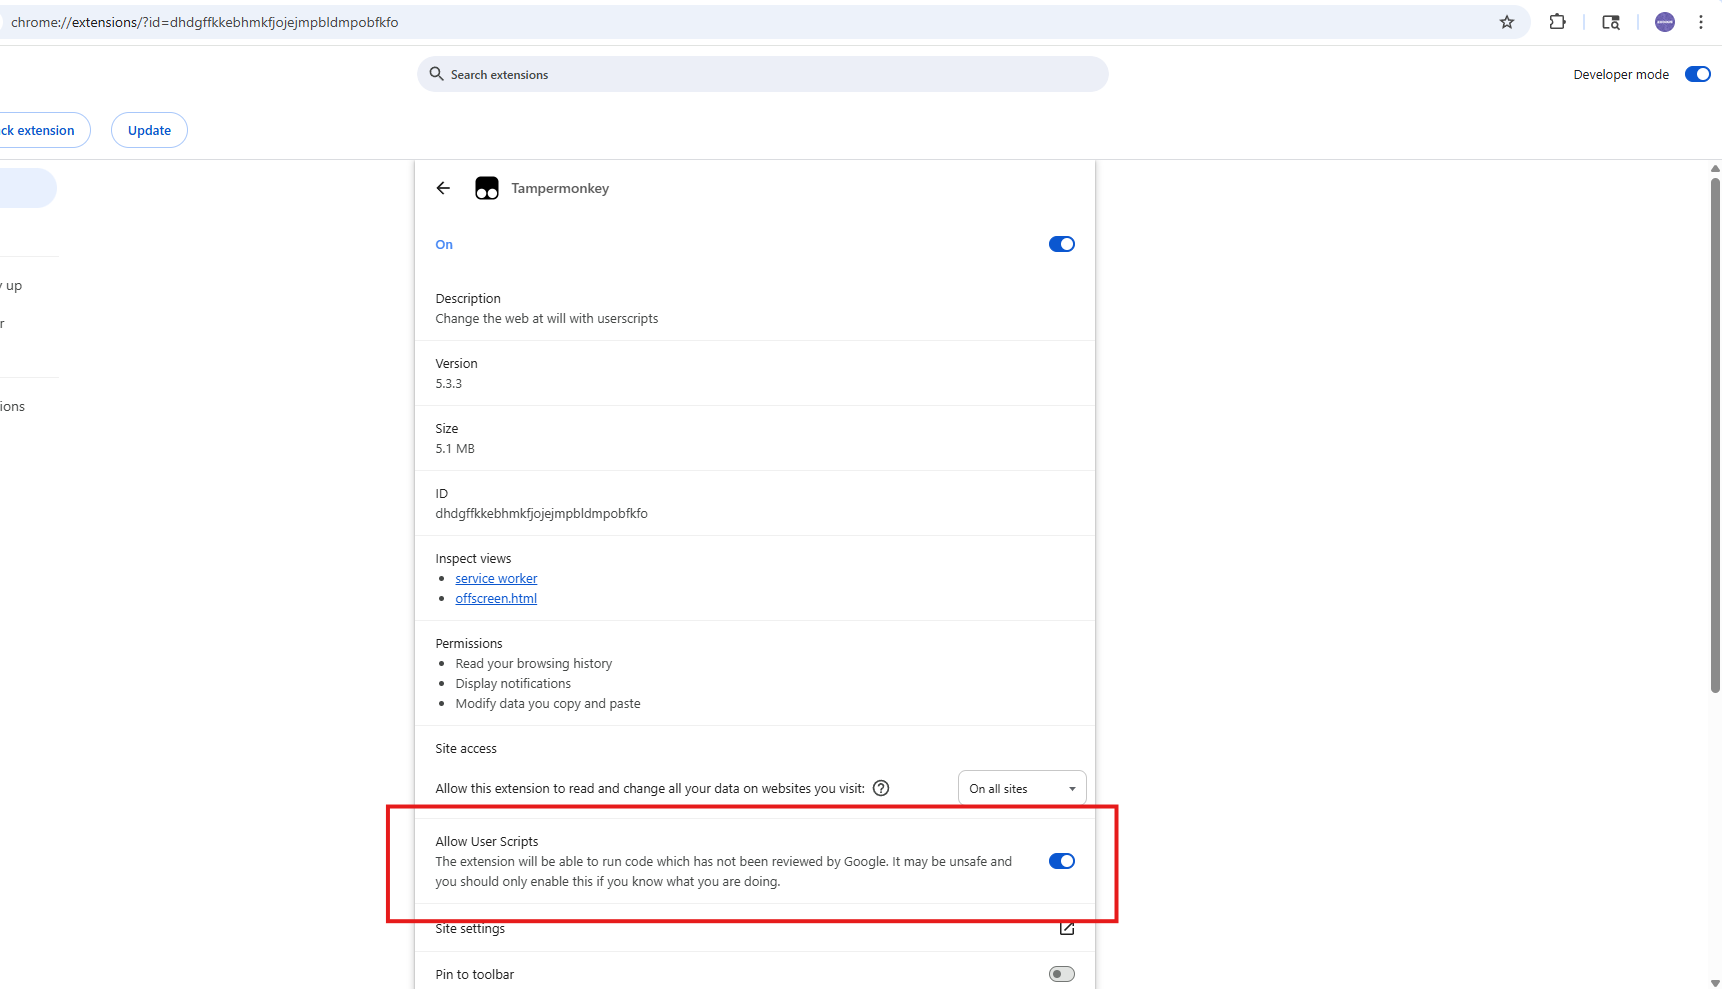Open the Extensions puzzle icon in the toolbar
The height and width of the screenshot is (989, 1722).
coord(1557,22)
